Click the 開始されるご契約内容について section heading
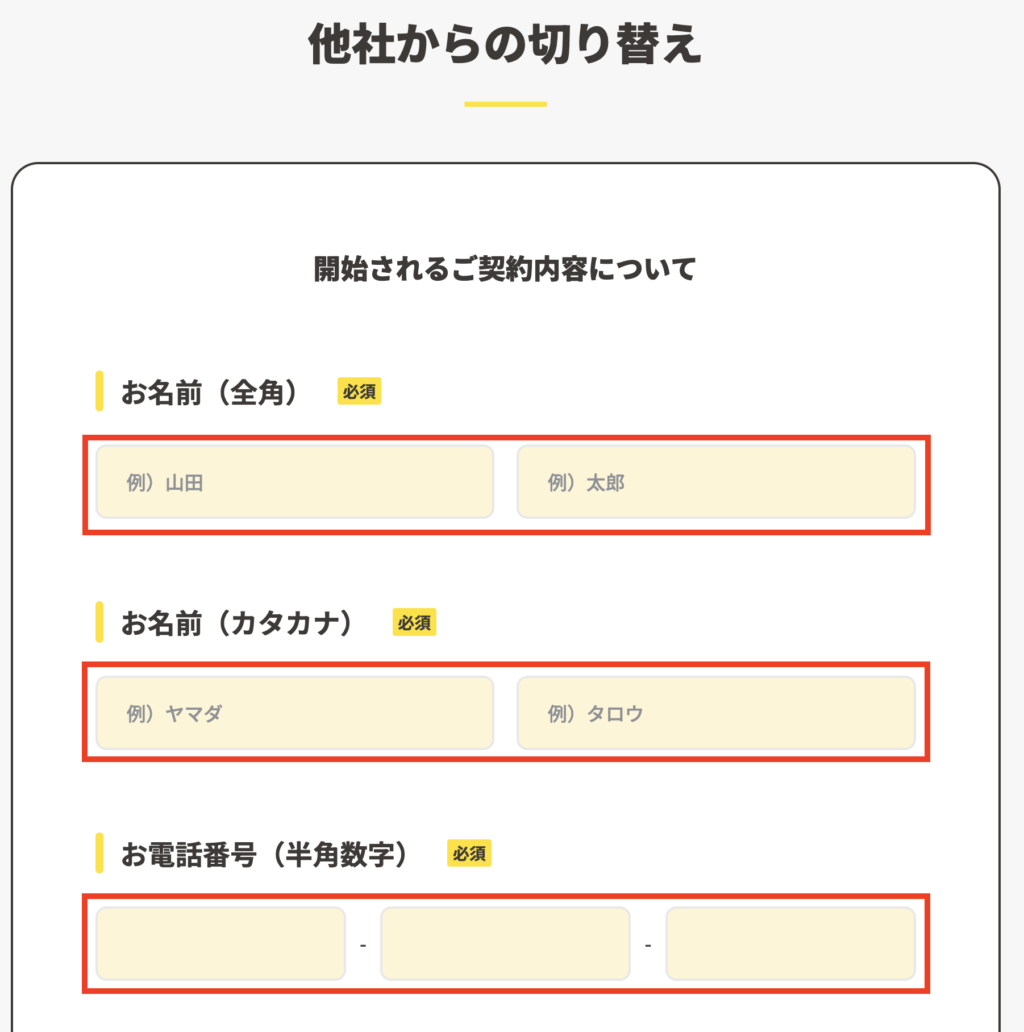This screenshot has height=1032, width=1024. 505,269
